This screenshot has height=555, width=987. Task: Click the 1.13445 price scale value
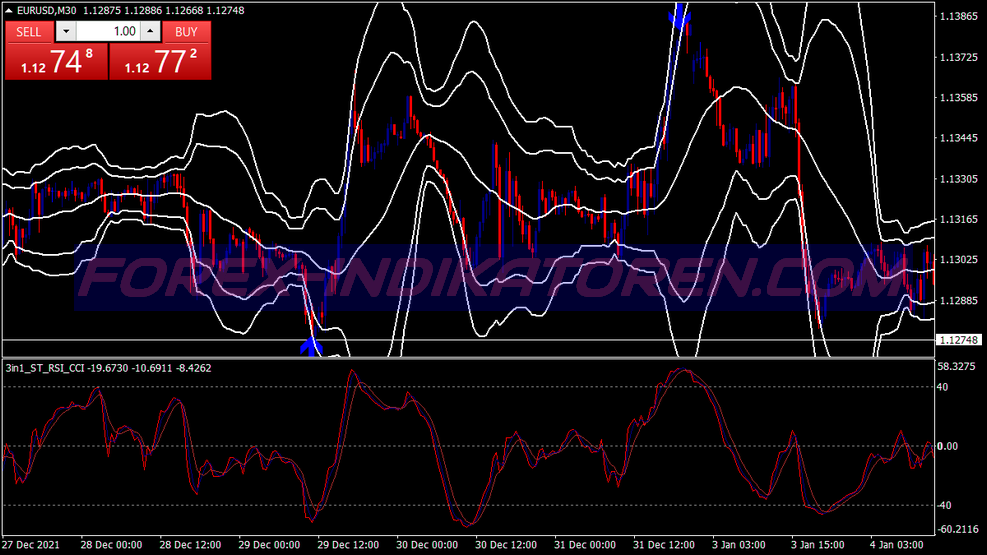click(958, 138)
